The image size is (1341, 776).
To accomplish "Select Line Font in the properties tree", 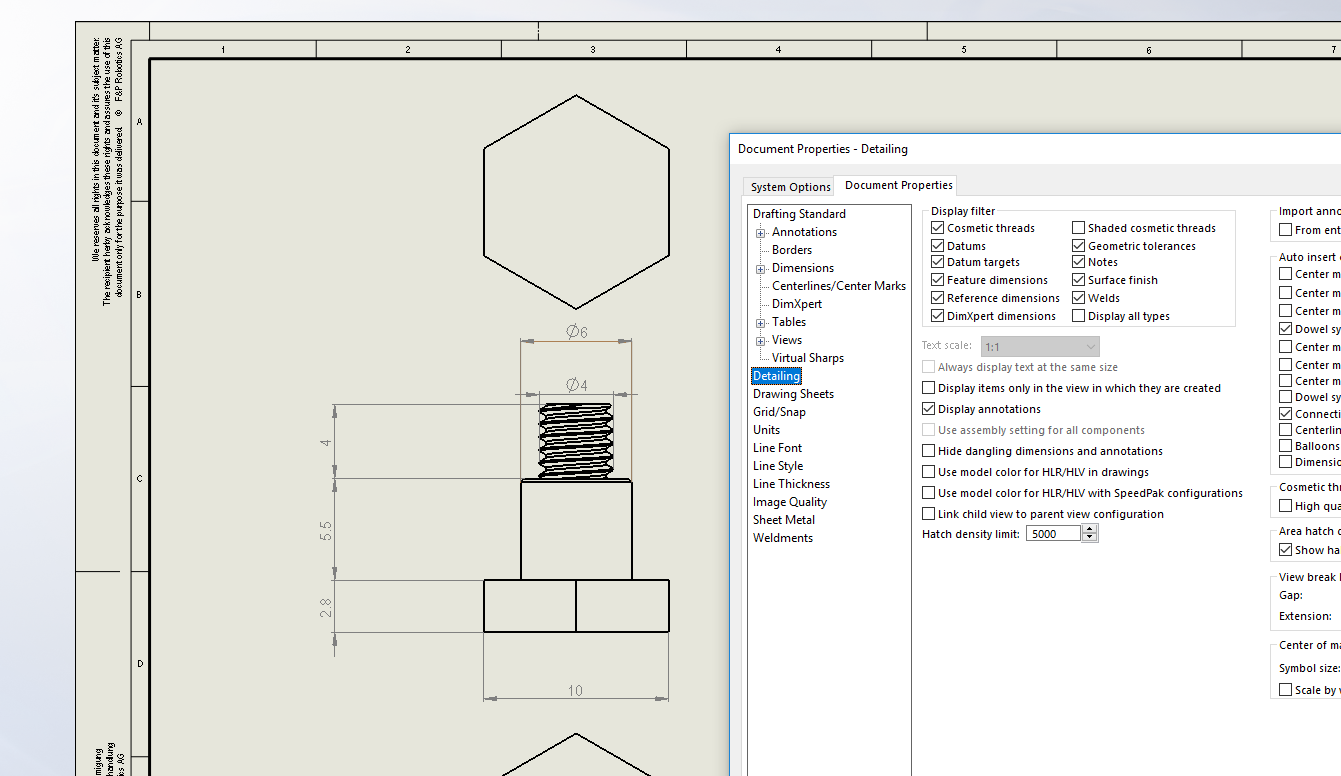I will (x=777, y=448).
